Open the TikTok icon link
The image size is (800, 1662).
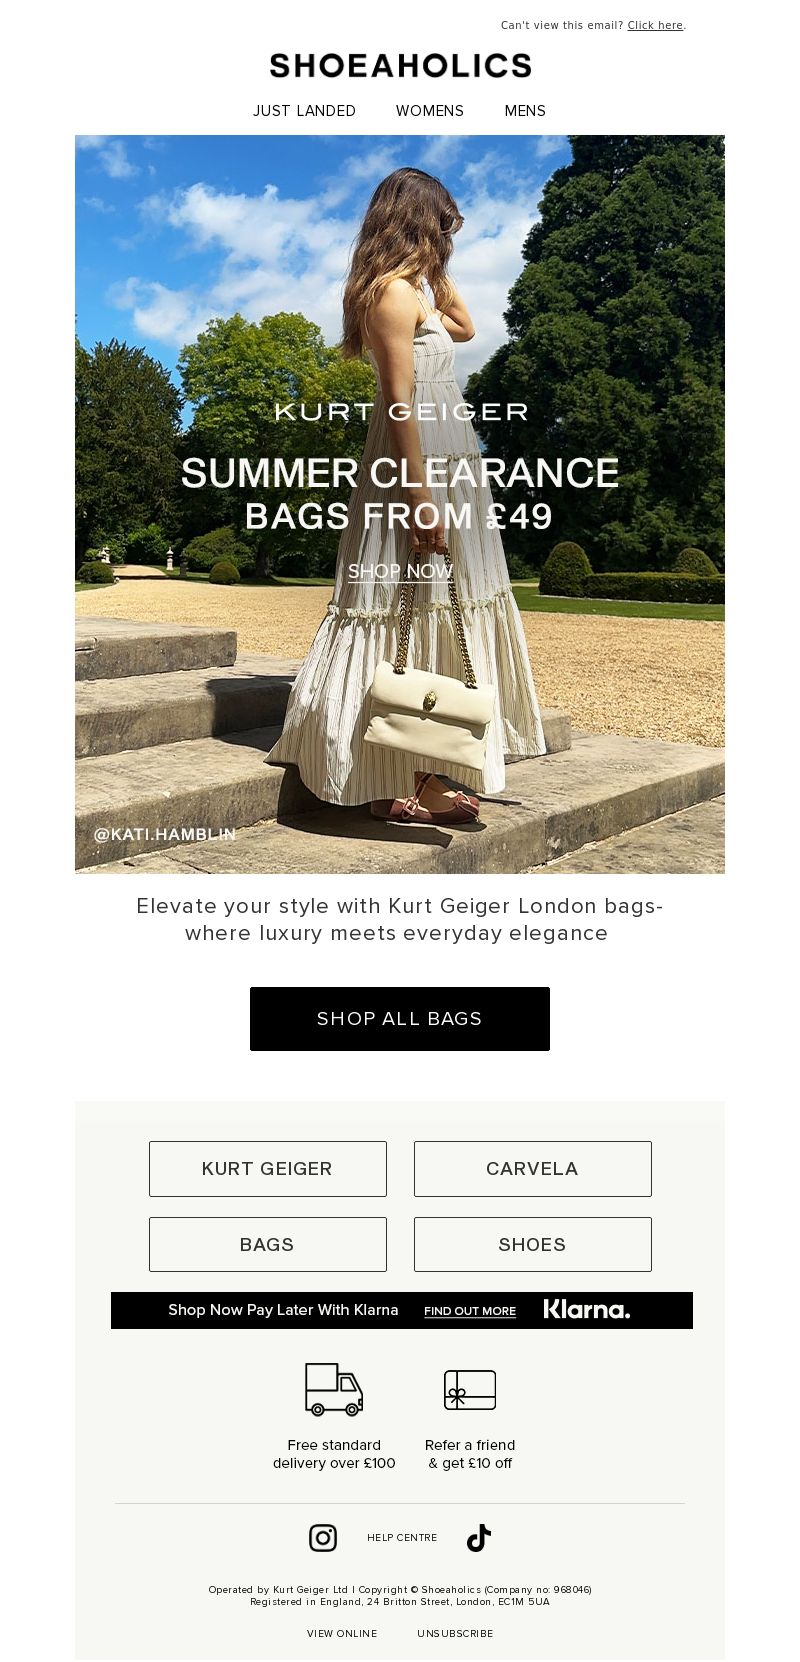pyautogui.click(x=479, y=1538)
